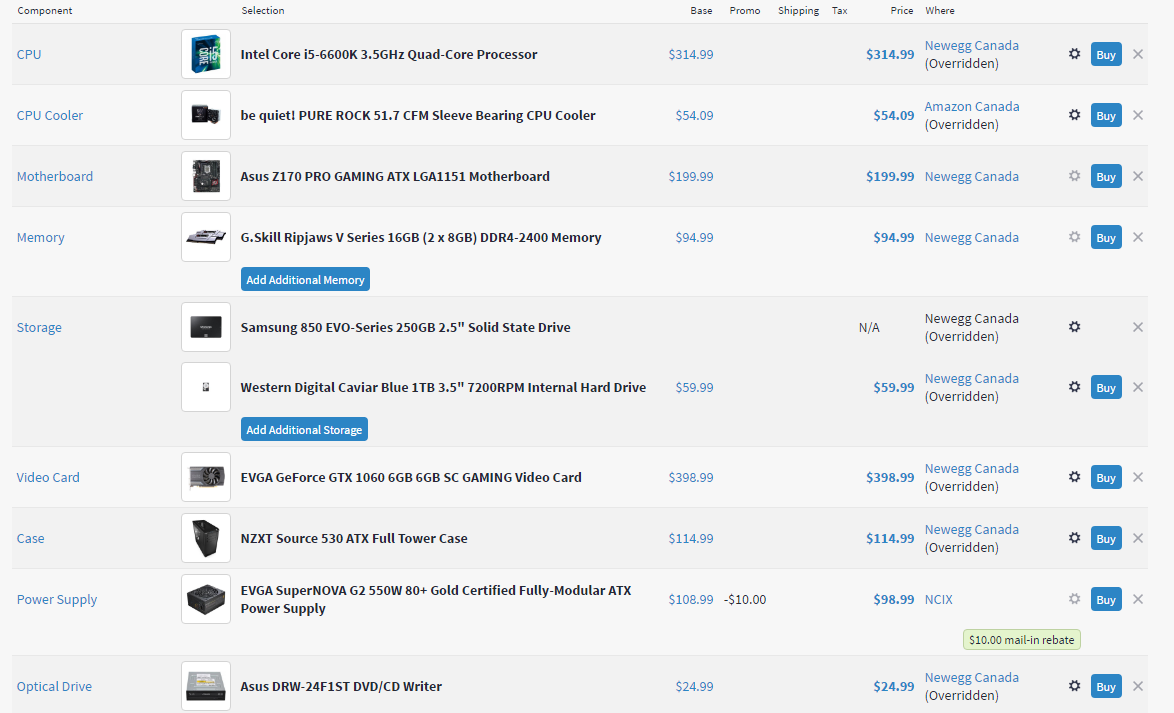Viewport: 1174px width, 713px height.
Task: Click the Asus DVD writer thumbnail
Action: tap(206, 685)
